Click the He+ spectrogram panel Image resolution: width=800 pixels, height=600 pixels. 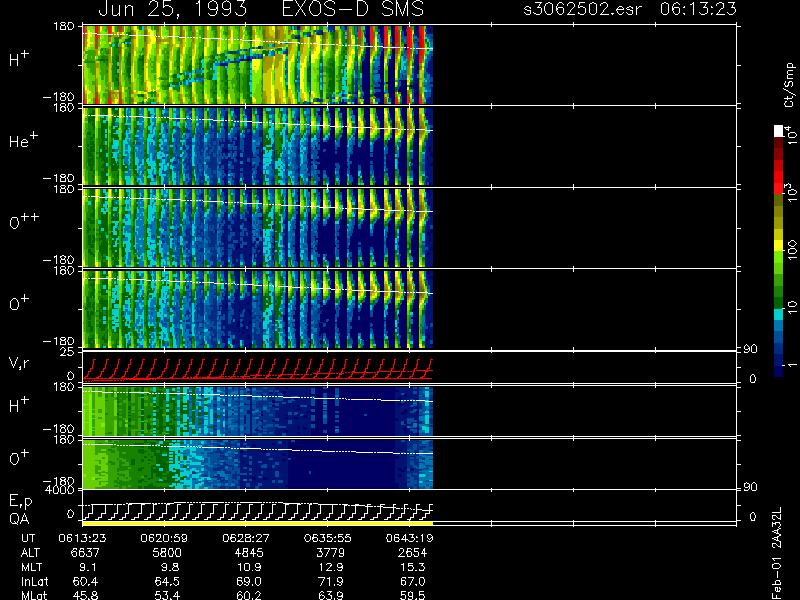pyautogui.click(x=258, y=146)
